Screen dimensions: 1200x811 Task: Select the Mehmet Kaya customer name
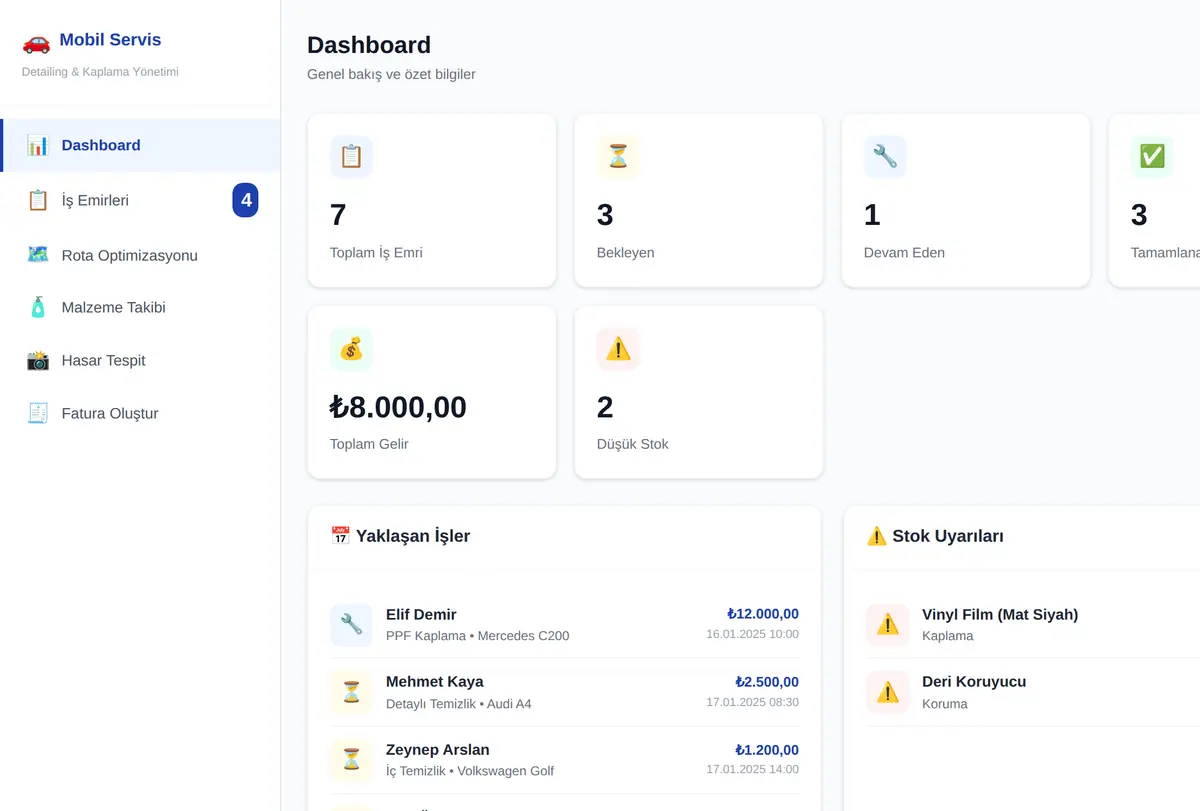coord(435,682)
